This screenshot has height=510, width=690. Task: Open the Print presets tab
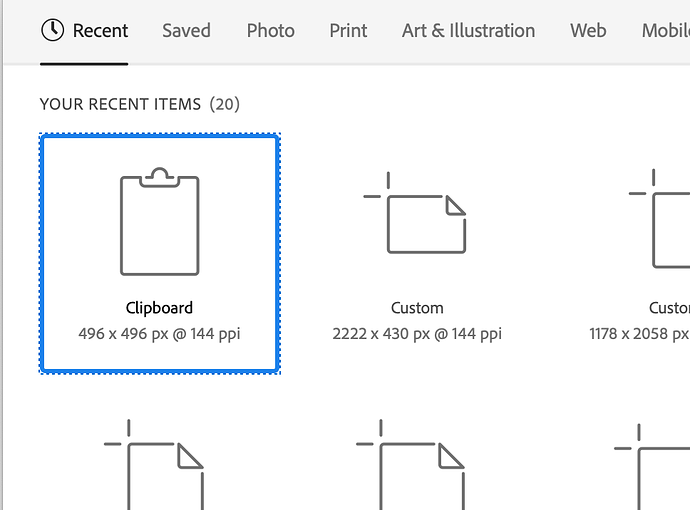point(348,31)
